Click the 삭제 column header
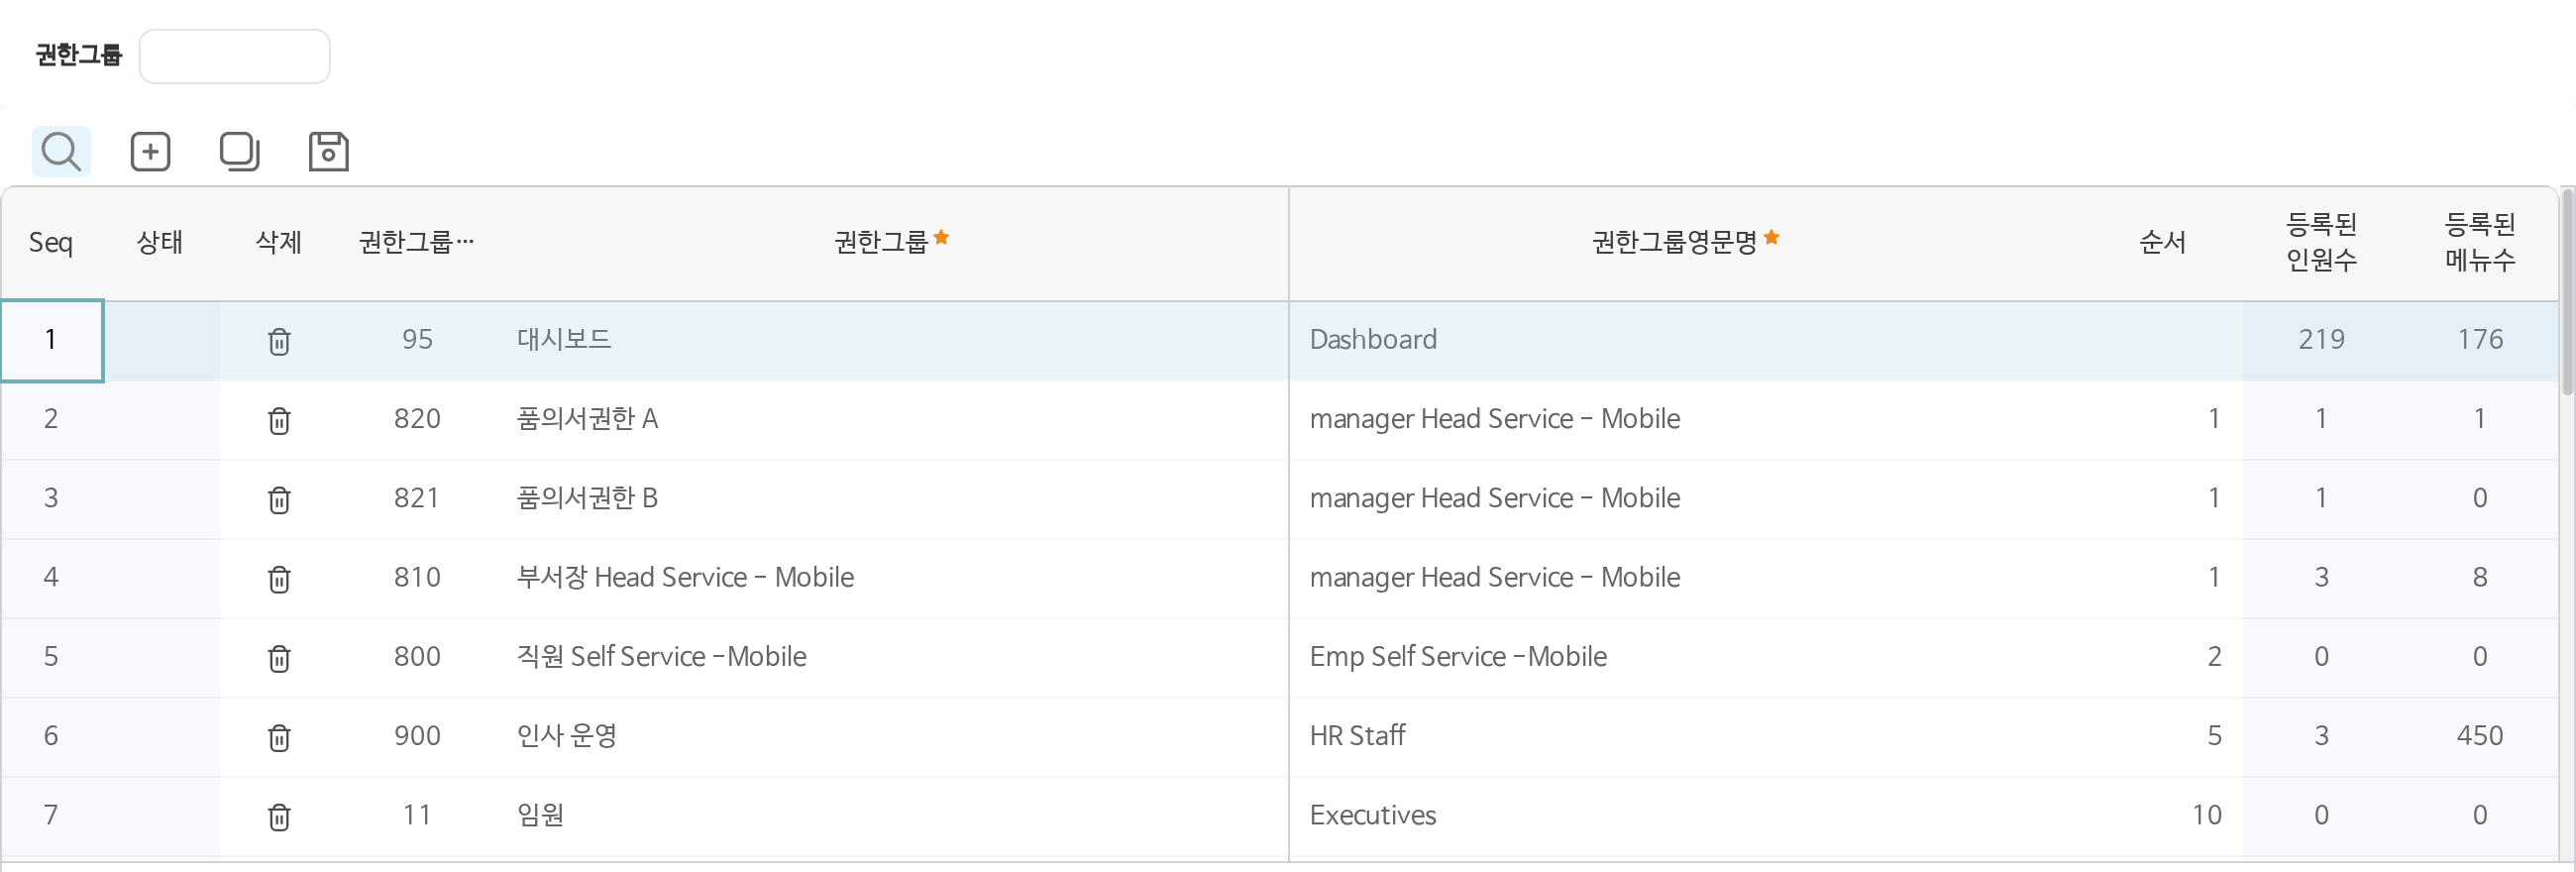Screen dimensions: 2576x872 click(279, 243)
